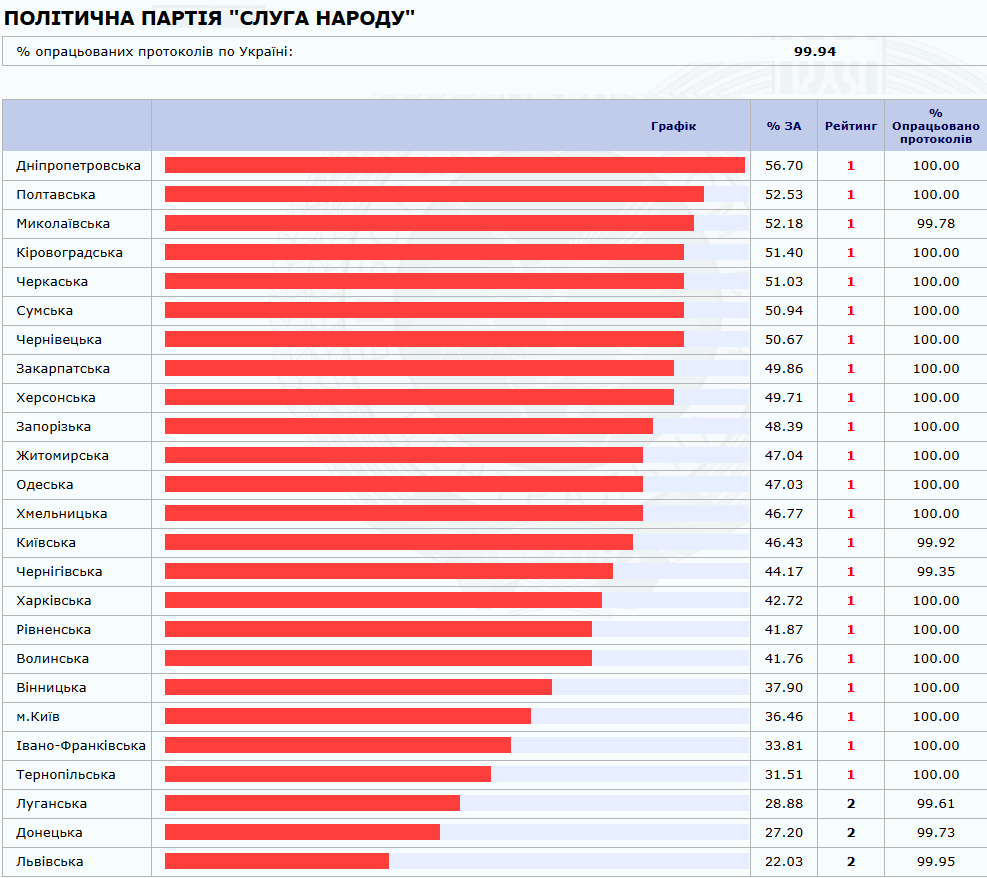Viewport: 987px width, 878px height.
Task: Click the % ЗА column header
Action: (x=784, y=126)
